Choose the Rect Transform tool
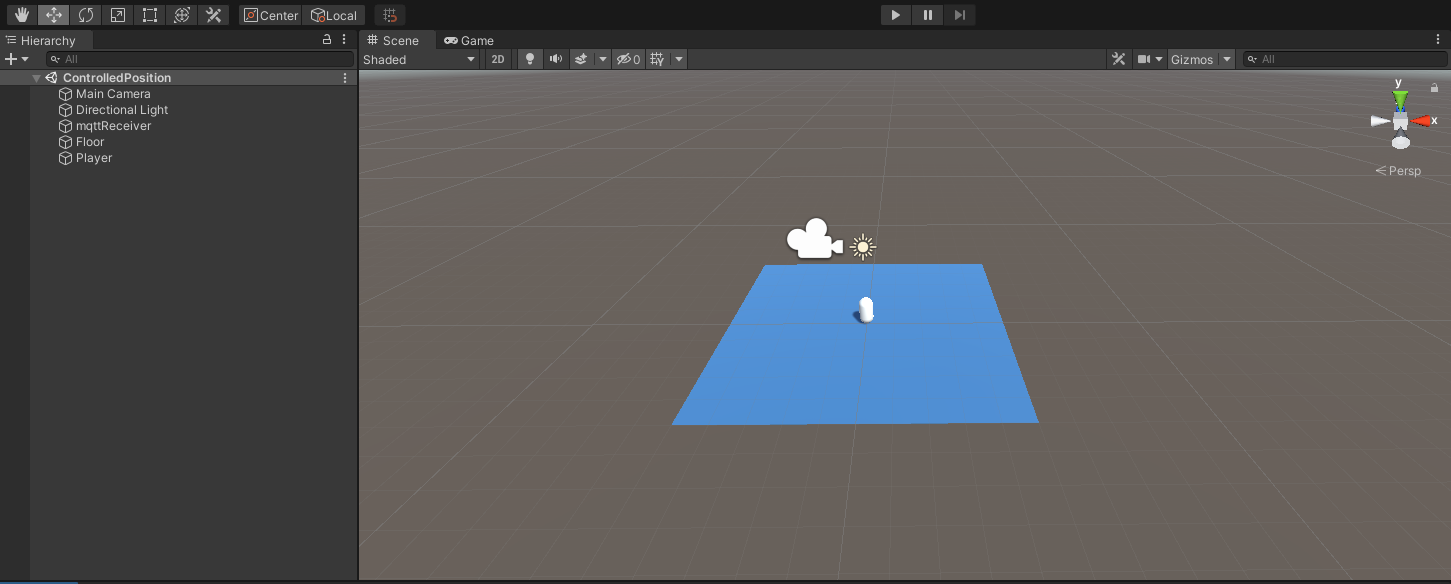 [x=150, y=15]
